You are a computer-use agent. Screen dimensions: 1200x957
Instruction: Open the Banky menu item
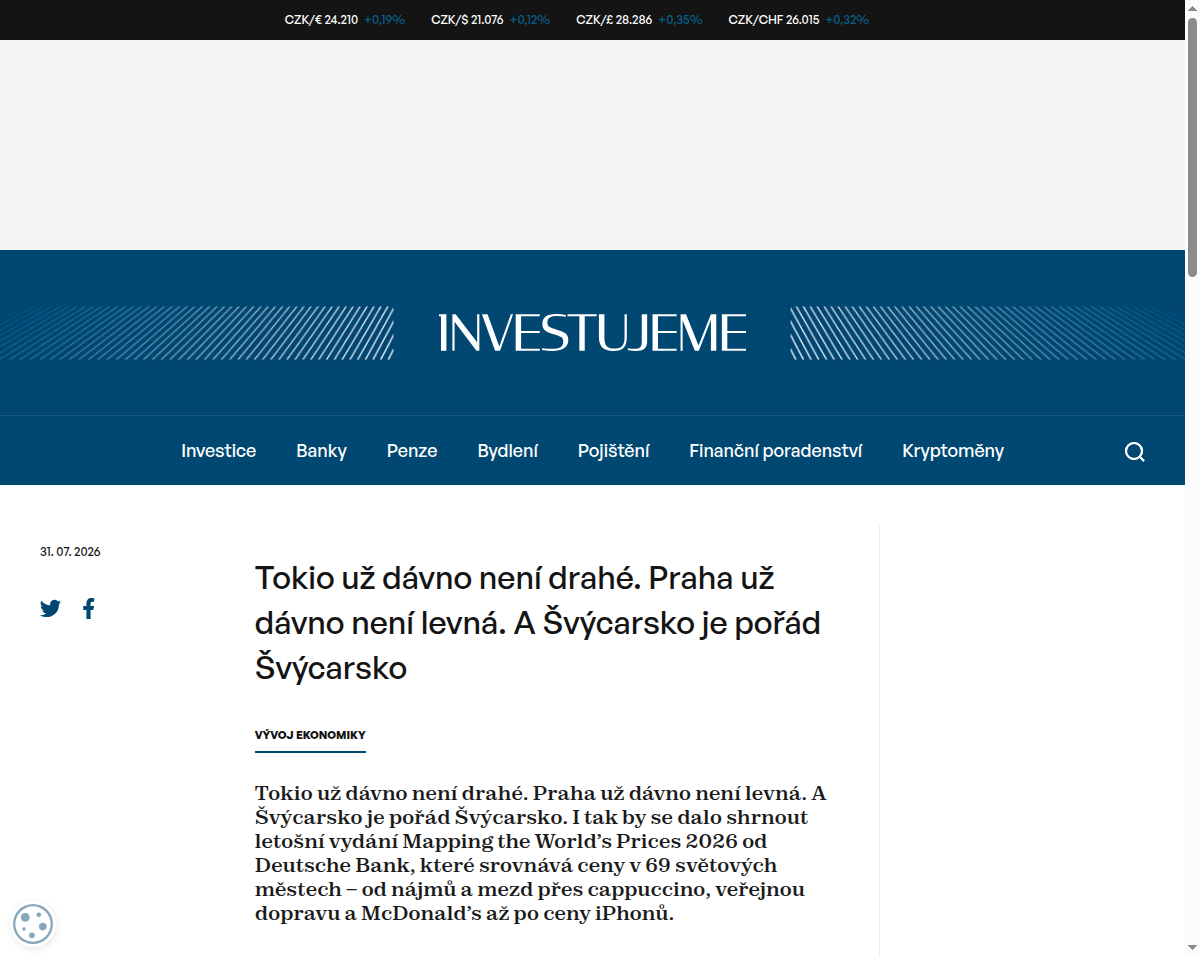321,451
